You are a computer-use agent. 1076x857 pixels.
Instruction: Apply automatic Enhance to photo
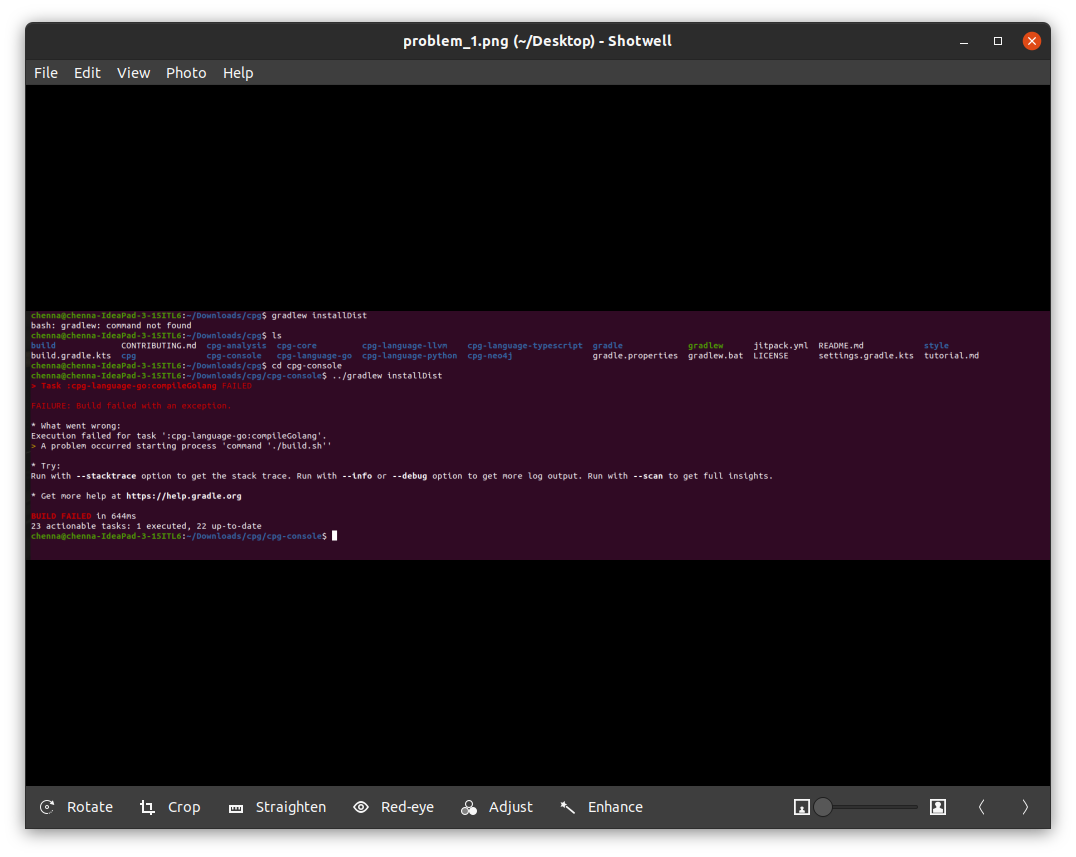(x=601, y=807)
